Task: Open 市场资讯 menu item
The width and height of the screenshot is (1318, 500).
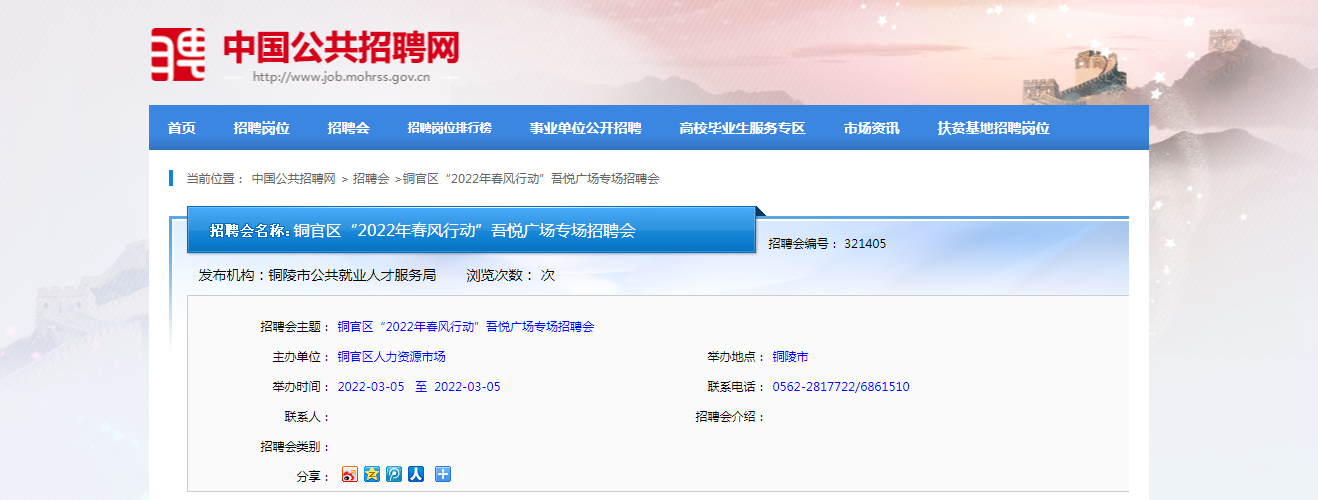Action: click(x=870, y=128)
